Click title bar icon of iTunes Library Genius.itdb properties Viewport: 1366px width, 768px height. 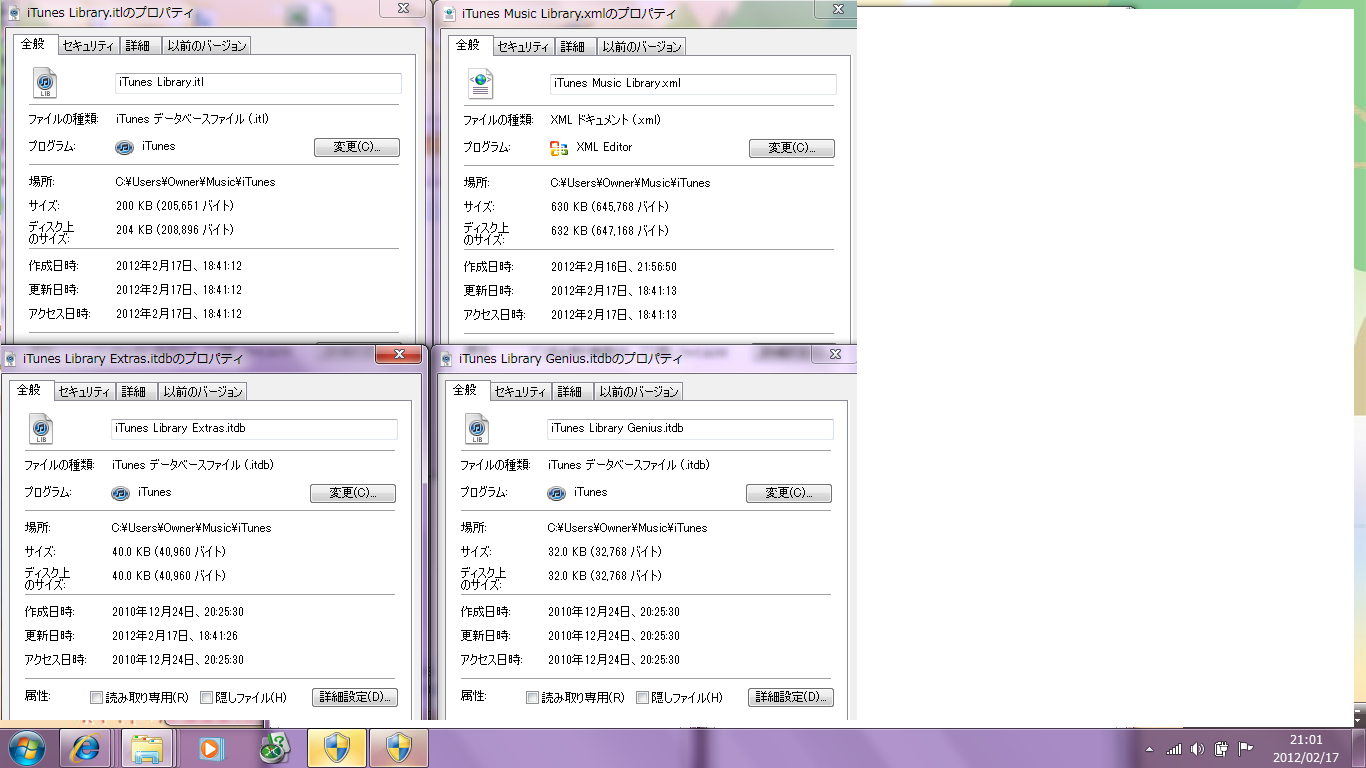pos(446,358)
